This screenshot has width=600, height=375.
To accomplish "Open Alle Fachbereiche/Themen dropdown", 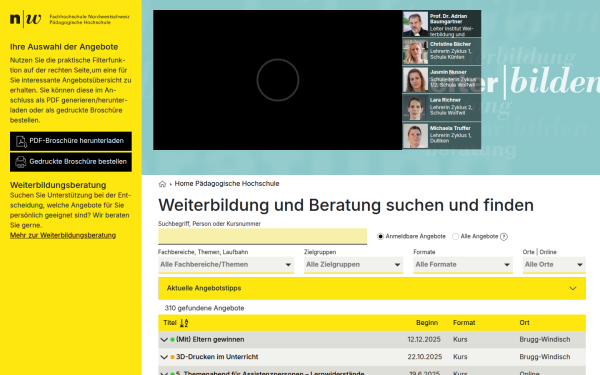I will [x=226, y=265].
